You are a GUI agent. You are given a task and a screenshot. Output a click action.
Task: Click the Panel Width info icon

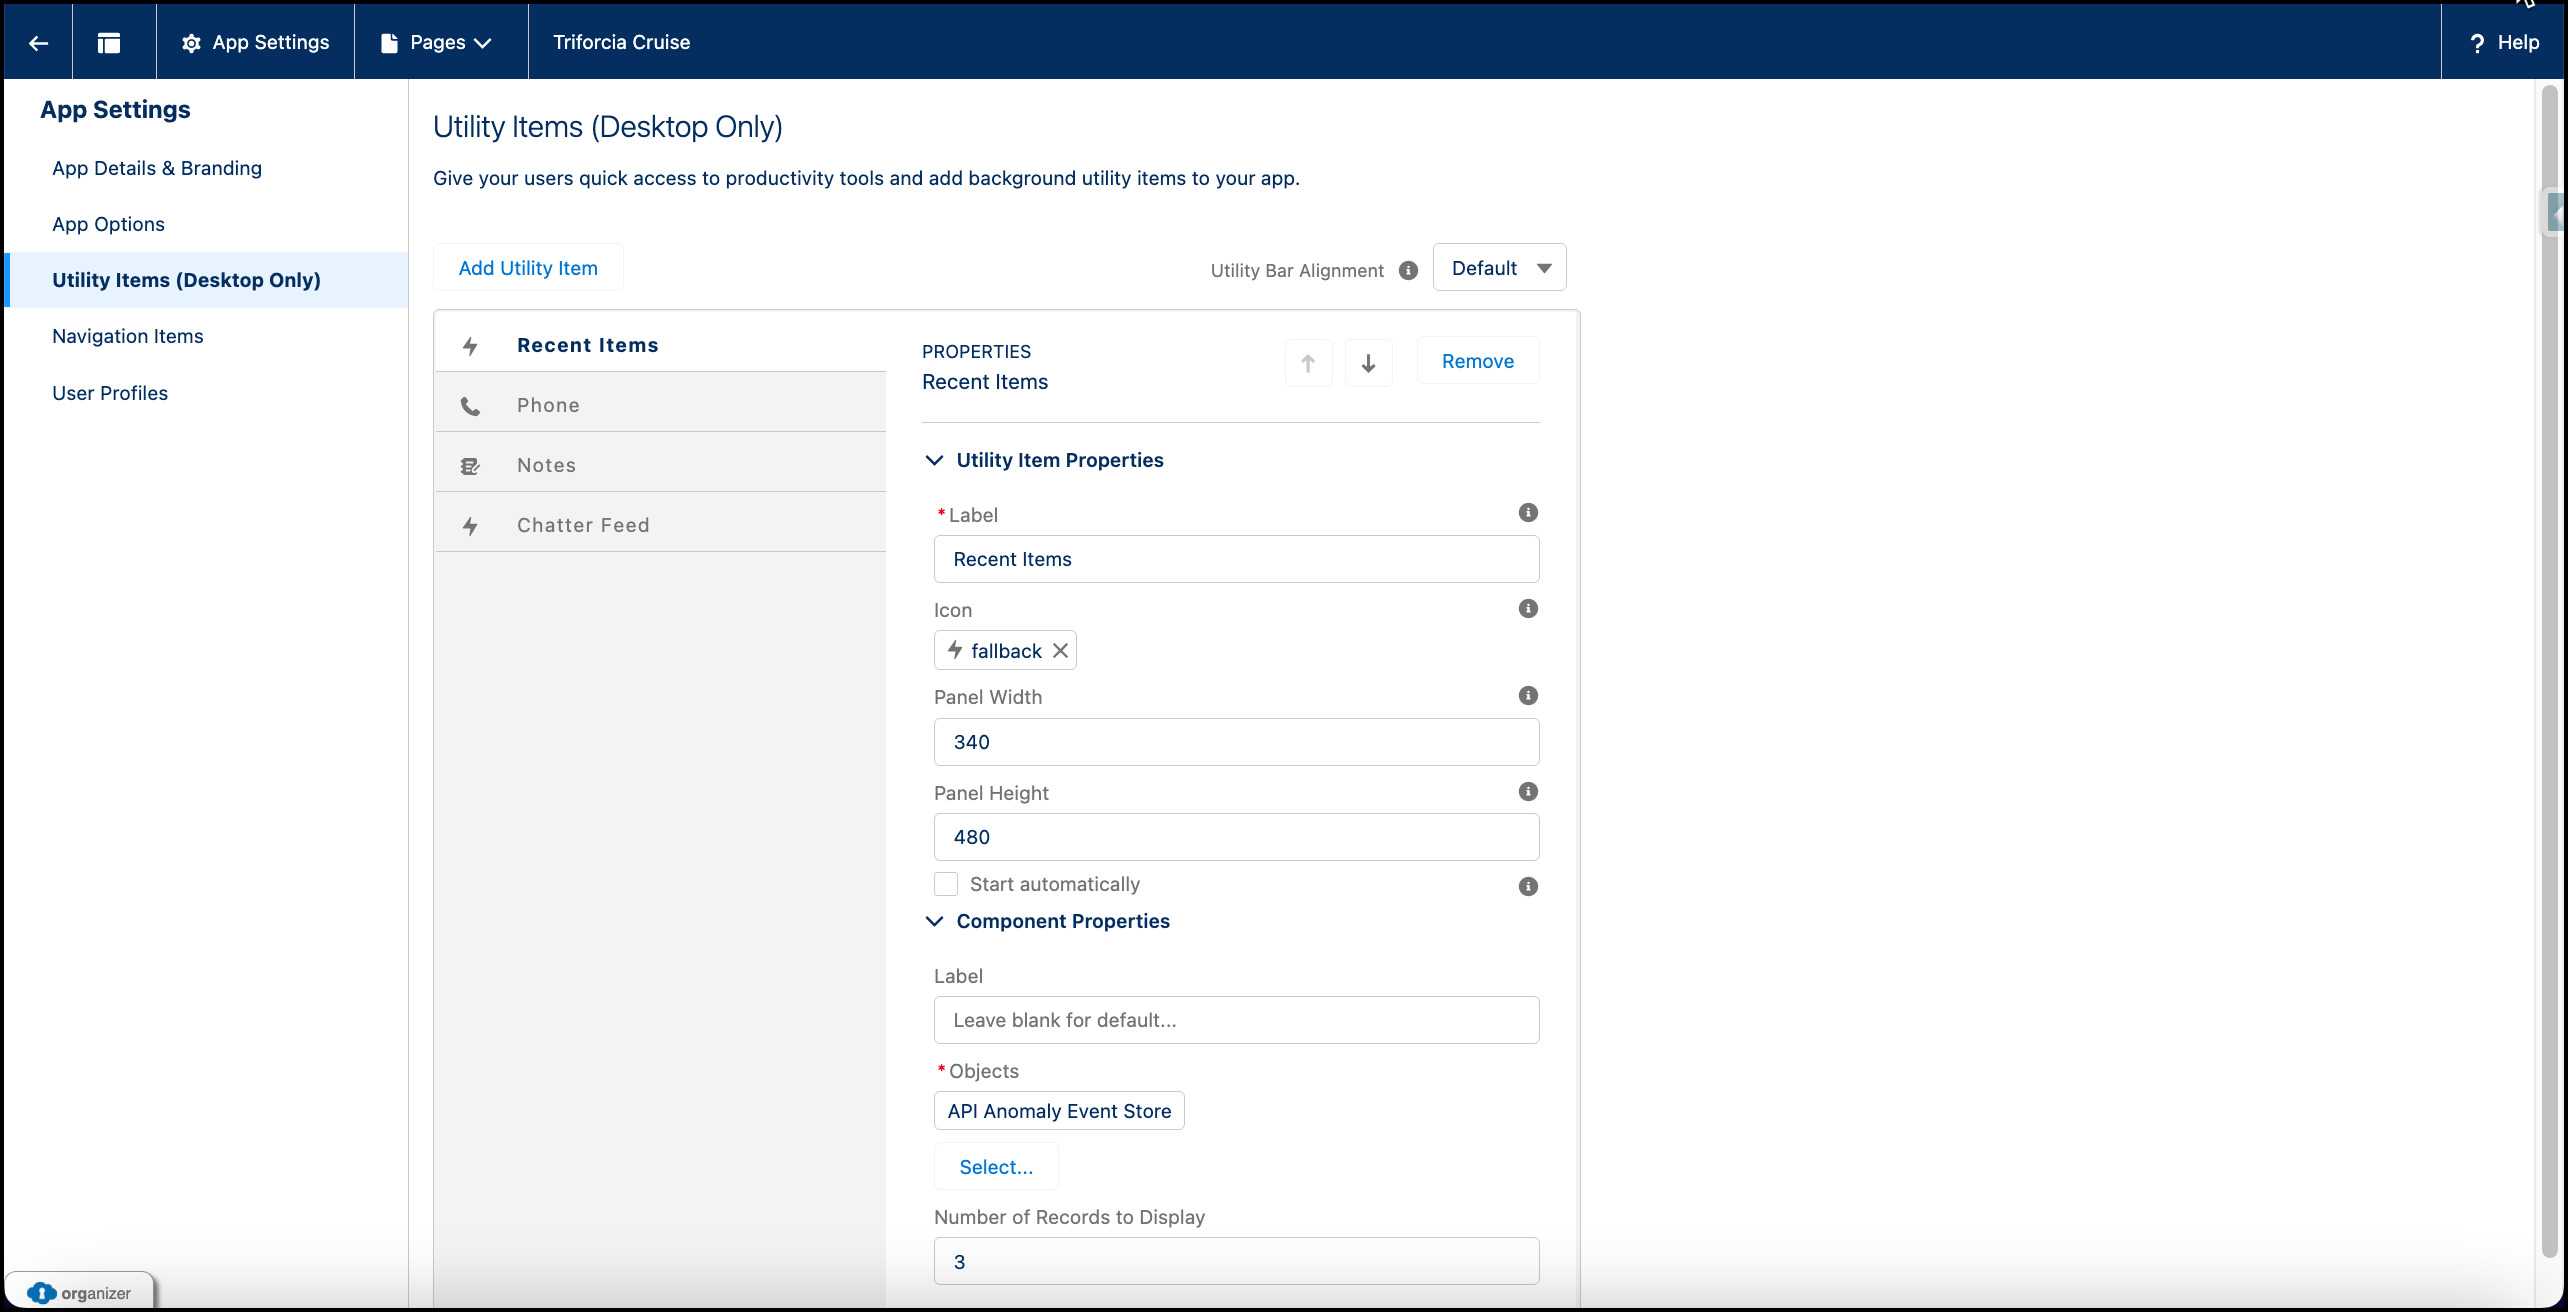1528,696
